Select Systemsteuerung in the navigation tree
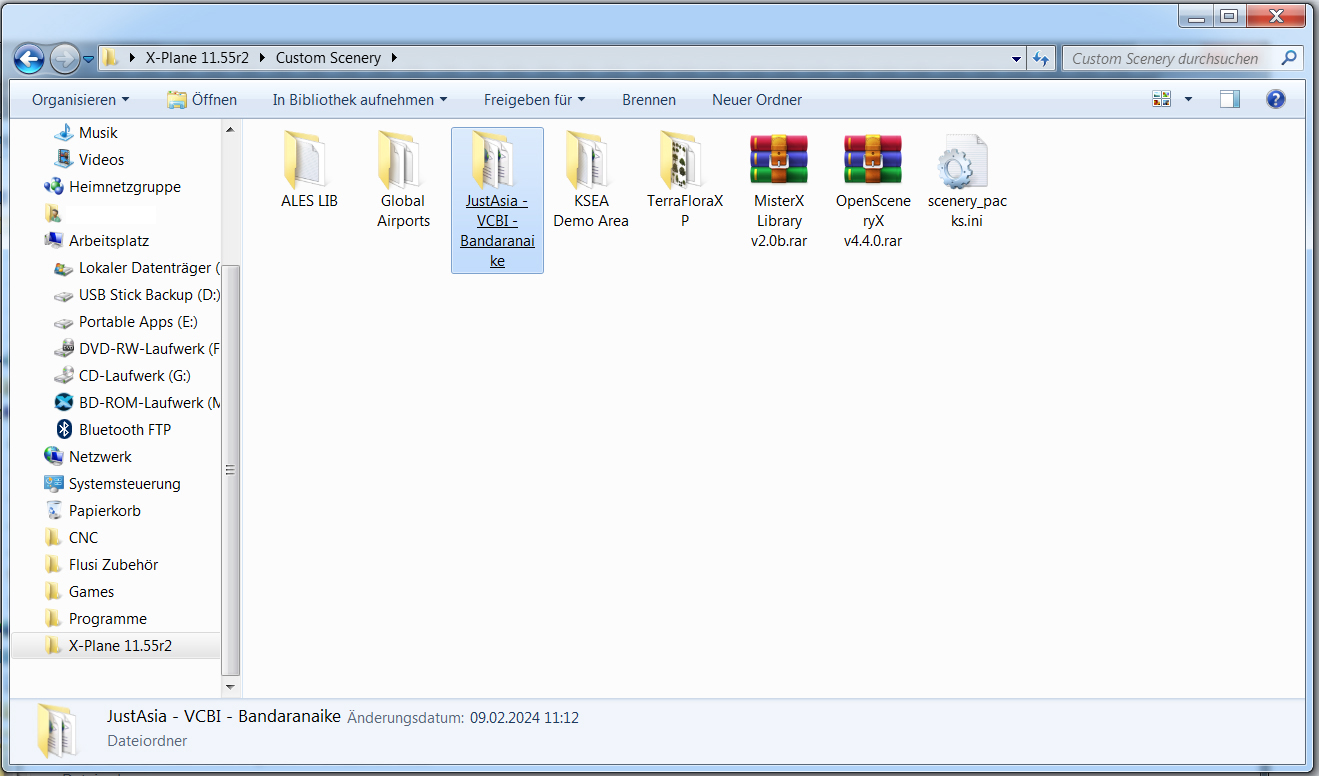 pos(124,484)
